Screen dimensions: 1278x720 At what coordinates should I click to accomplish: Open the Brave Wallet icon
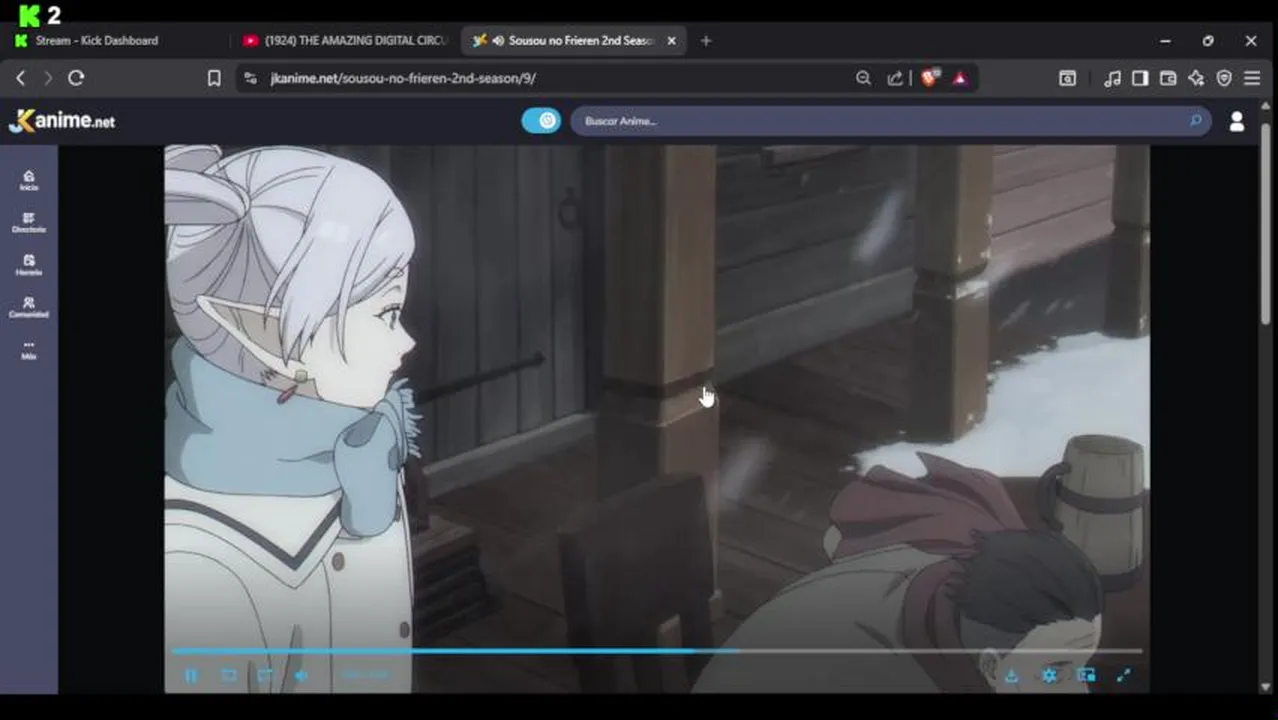(x=1168, y=78)
